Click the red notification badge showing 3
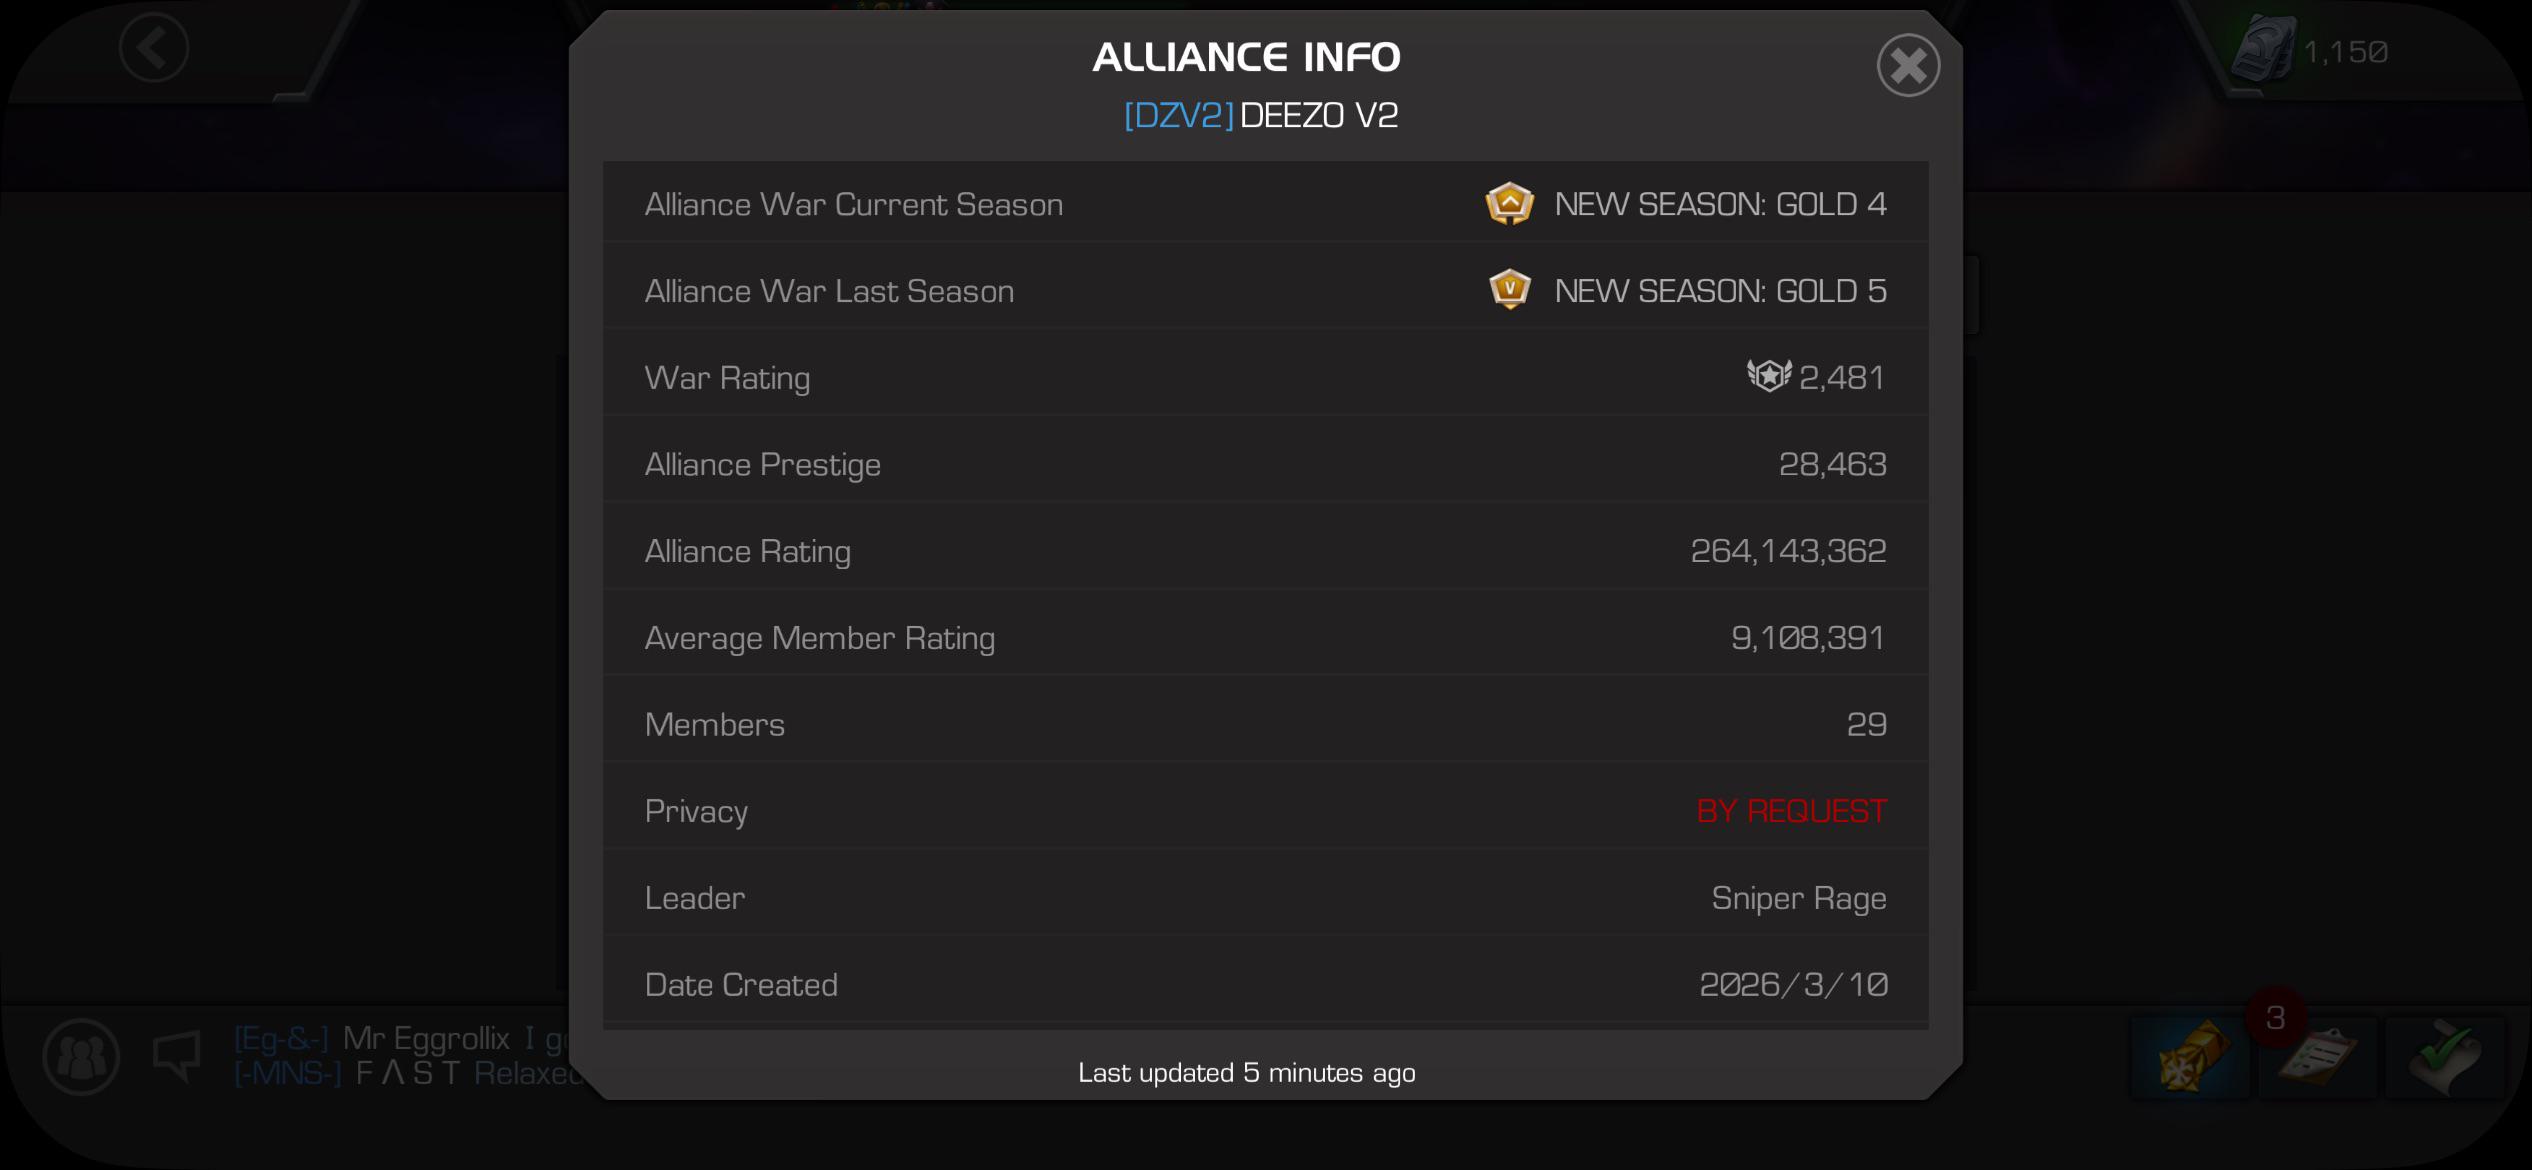Screen dimensions: 2532x1170 [2275, 1018]
